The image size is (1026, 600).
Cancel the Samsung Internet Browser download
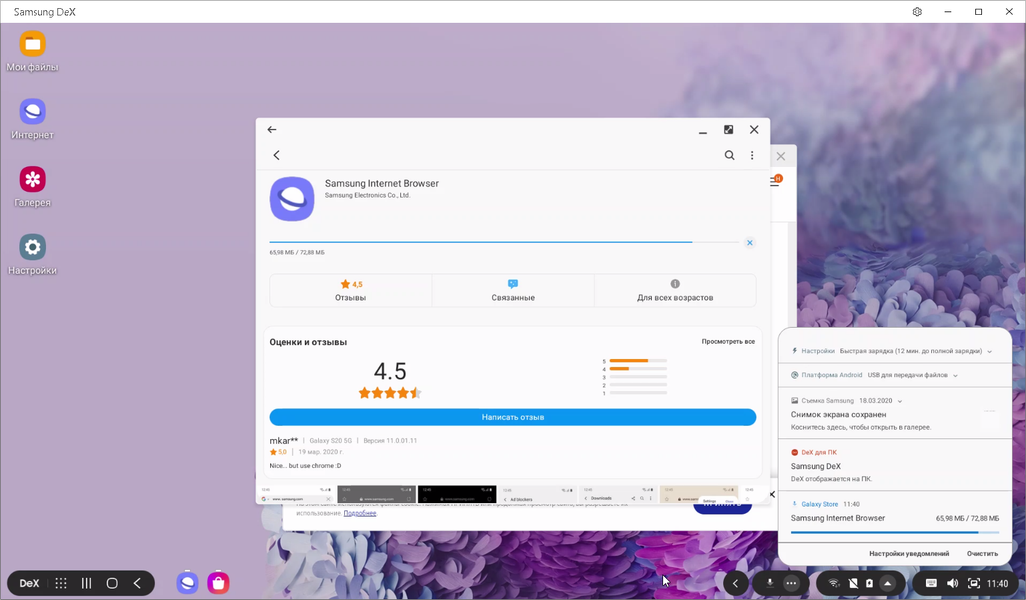(x=750, y=243)
